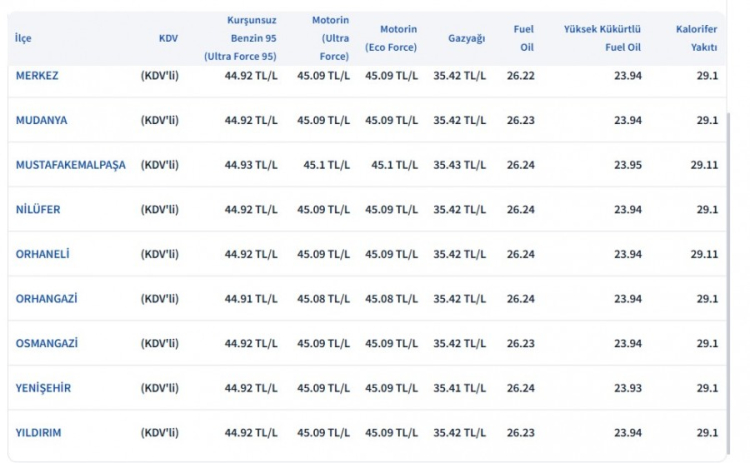Select the Gazyağı column header
Image resolution: width=750 pixels, height=463 pixels.
pos(467,38)
